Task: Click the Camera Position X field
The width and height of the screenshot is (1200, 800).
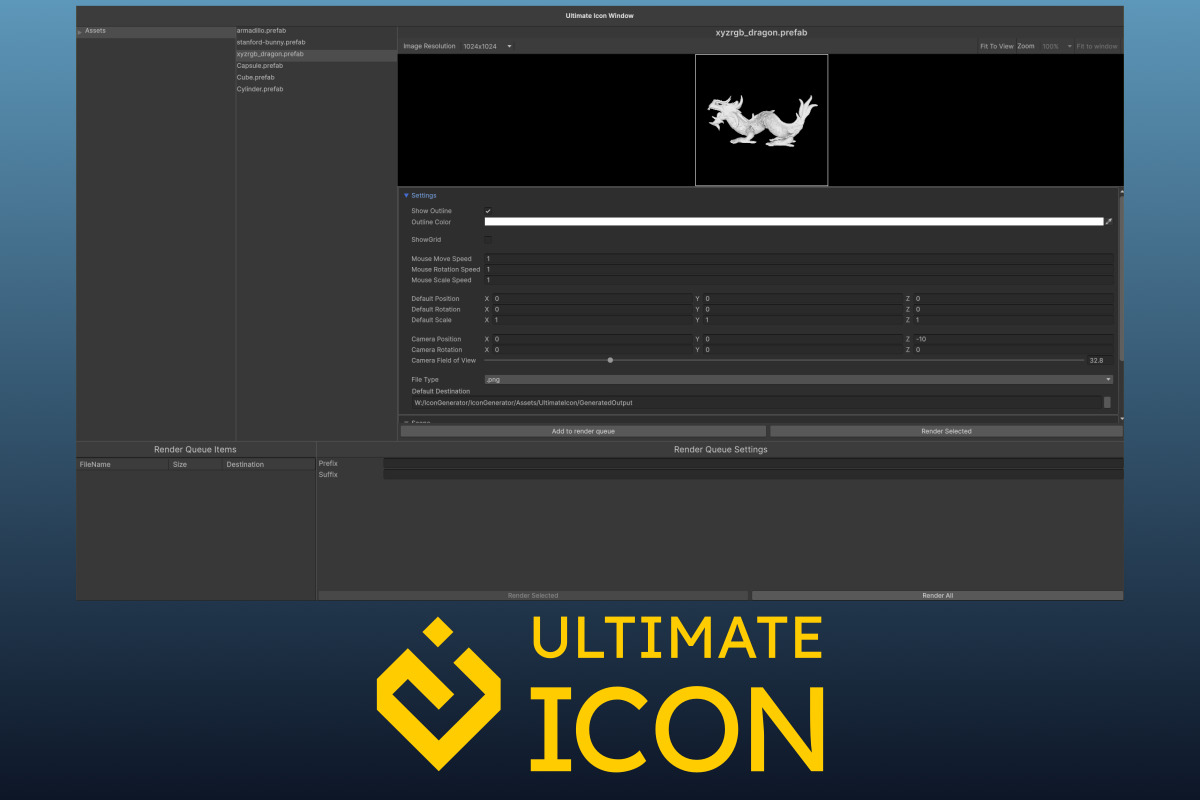Action: [592, 339]
